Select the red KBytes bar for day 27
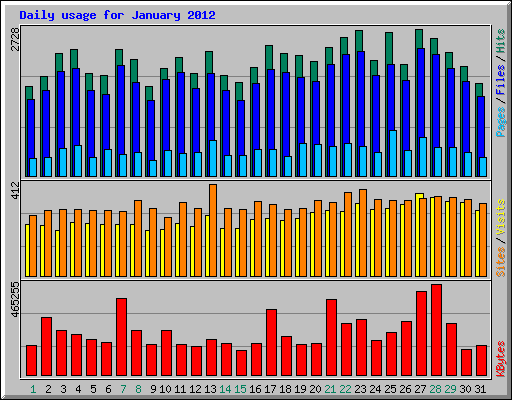 coord(421,334)
